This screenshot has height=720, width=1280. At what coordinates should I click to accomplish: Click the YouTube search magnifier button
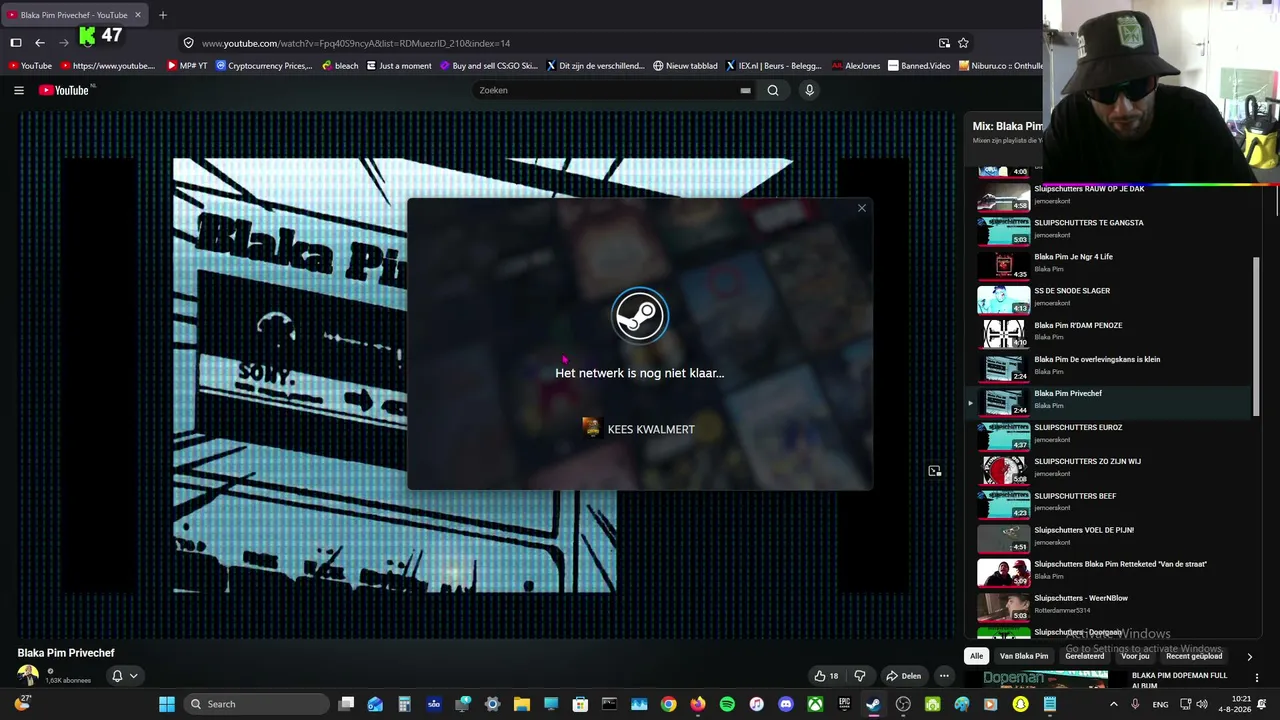(773, 90)
